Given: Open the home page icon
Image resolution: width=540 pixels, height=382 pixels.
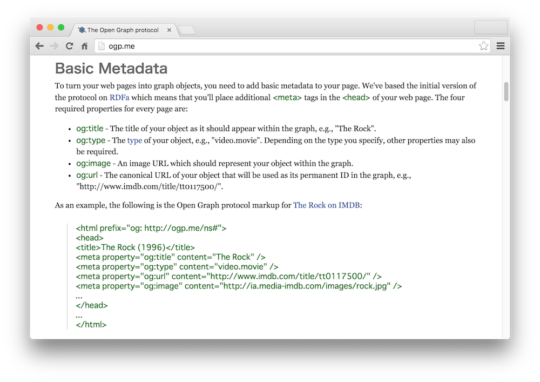Looking at the screenshot, I should (84, 46).
